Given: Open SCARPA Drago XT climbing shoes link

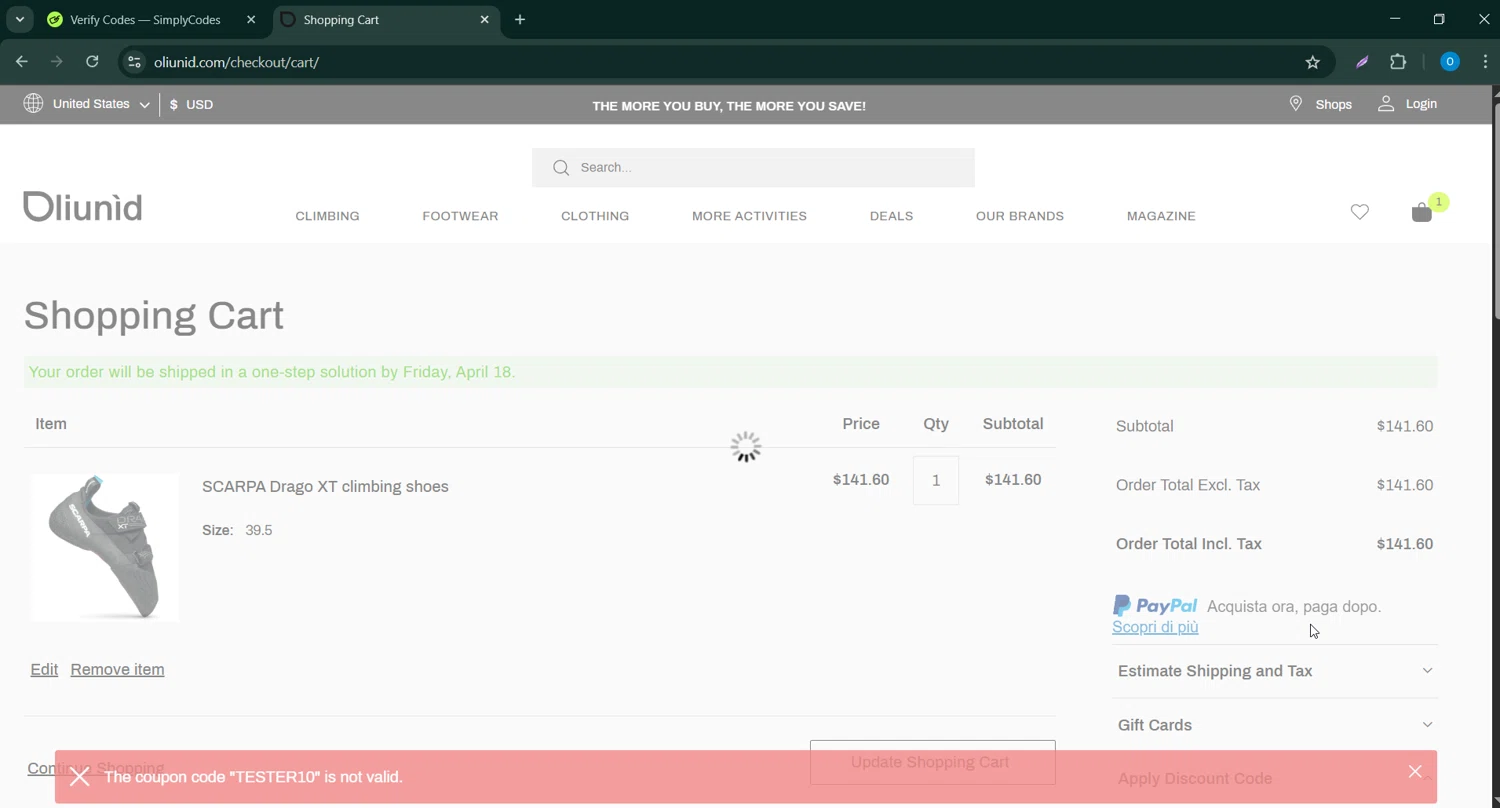Looking at the screenshot, I should coord(325,487).
